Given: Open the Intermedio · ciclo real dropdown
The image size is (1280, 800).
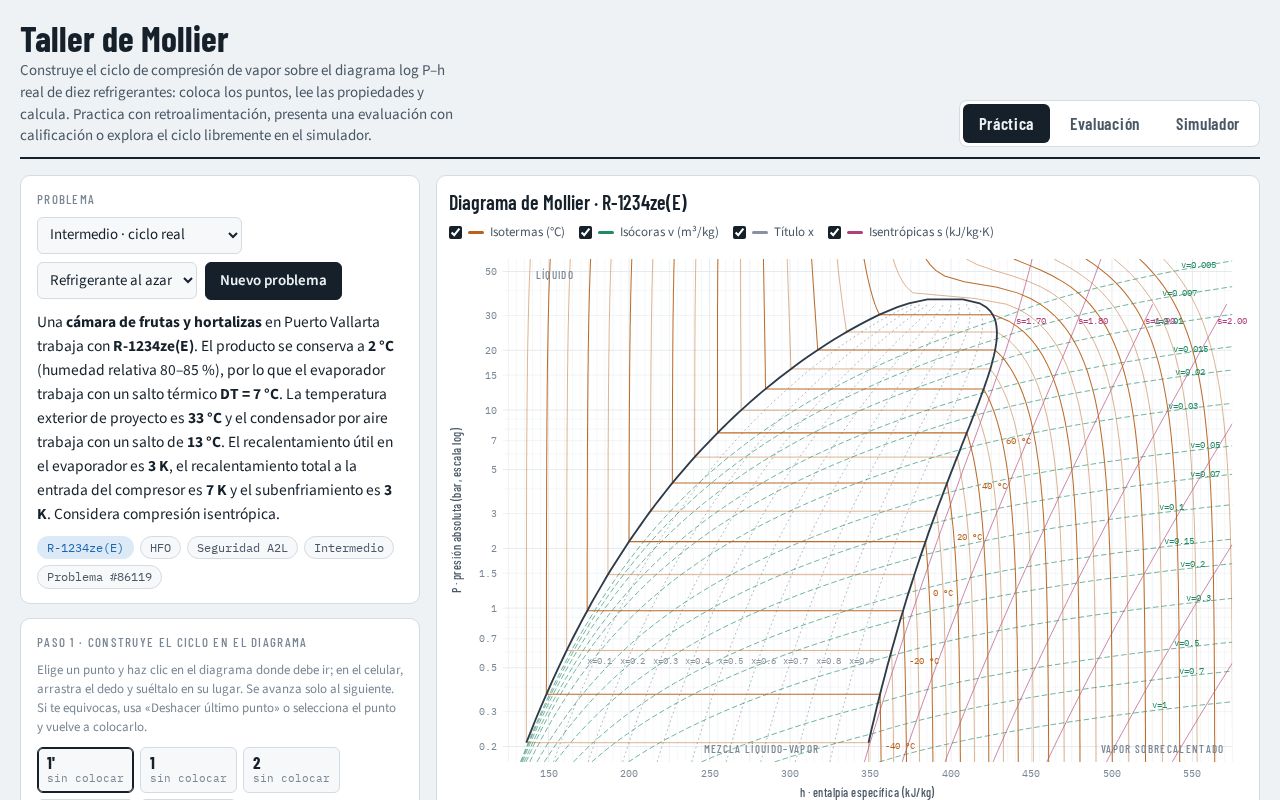Looking at the screenshot, I should coord(139,235).
